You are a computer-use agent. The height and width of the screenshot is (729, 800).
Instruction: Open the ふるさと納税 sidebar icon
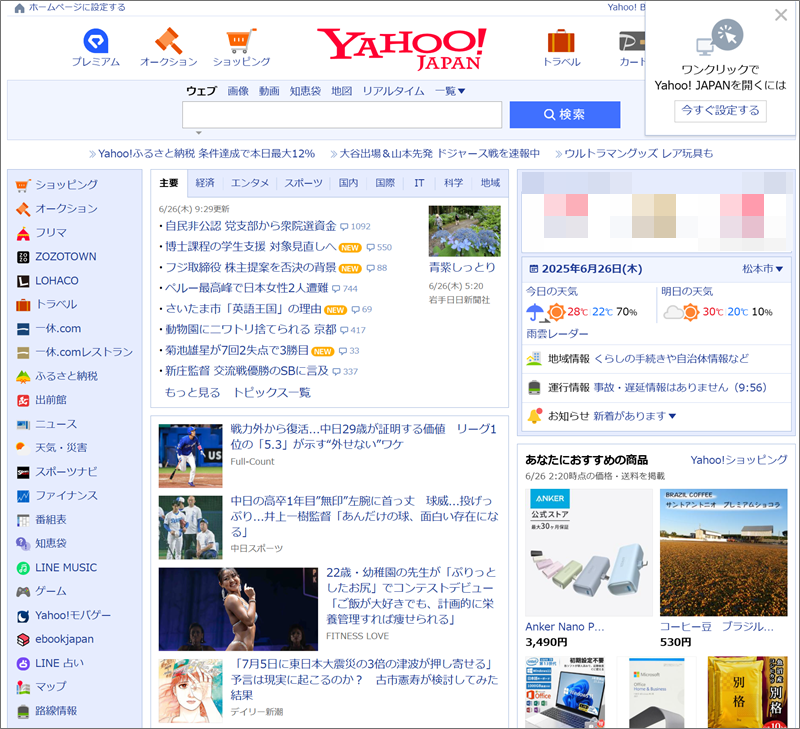[23, 376]
